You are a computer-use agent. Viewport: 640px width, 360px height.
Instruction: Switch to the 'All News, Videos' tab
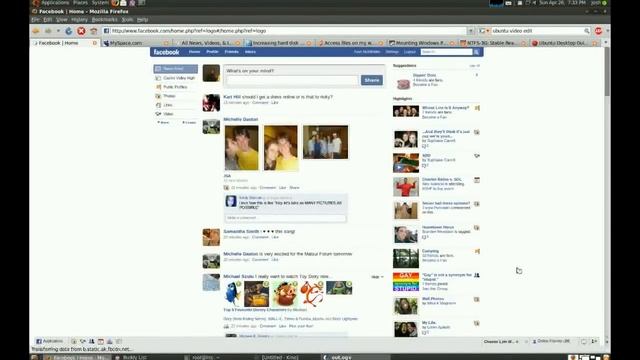click(207, 43)
